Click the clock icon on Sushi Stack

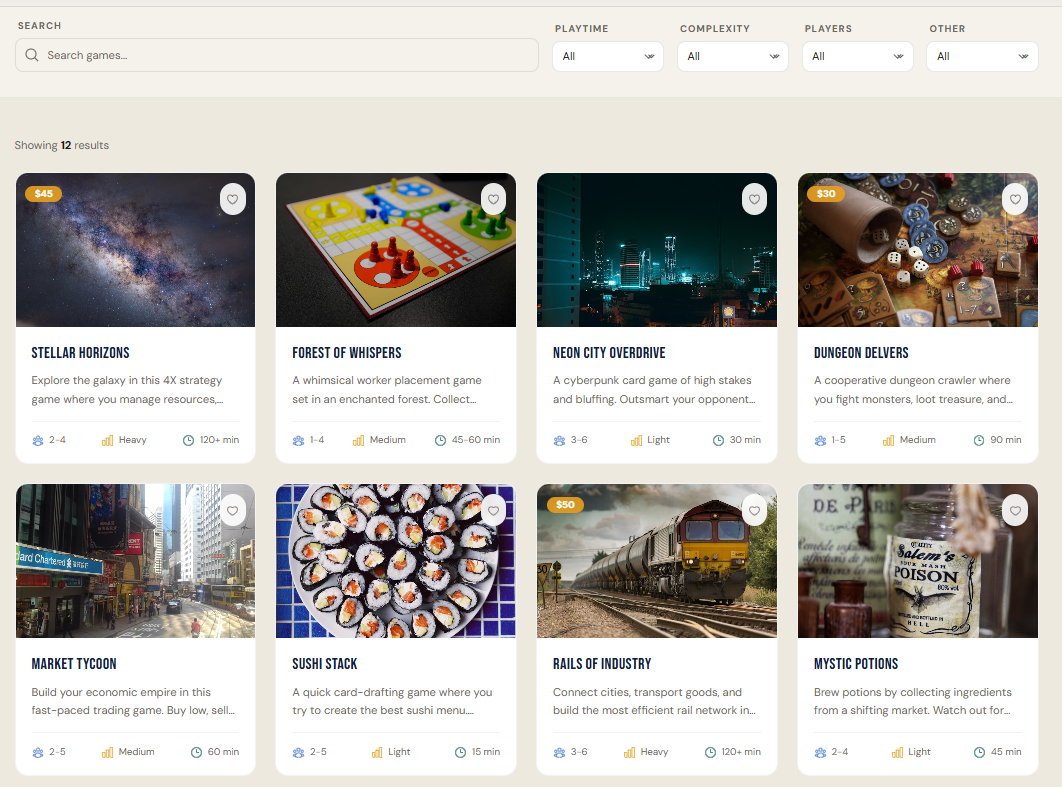(x=460, y=752)
